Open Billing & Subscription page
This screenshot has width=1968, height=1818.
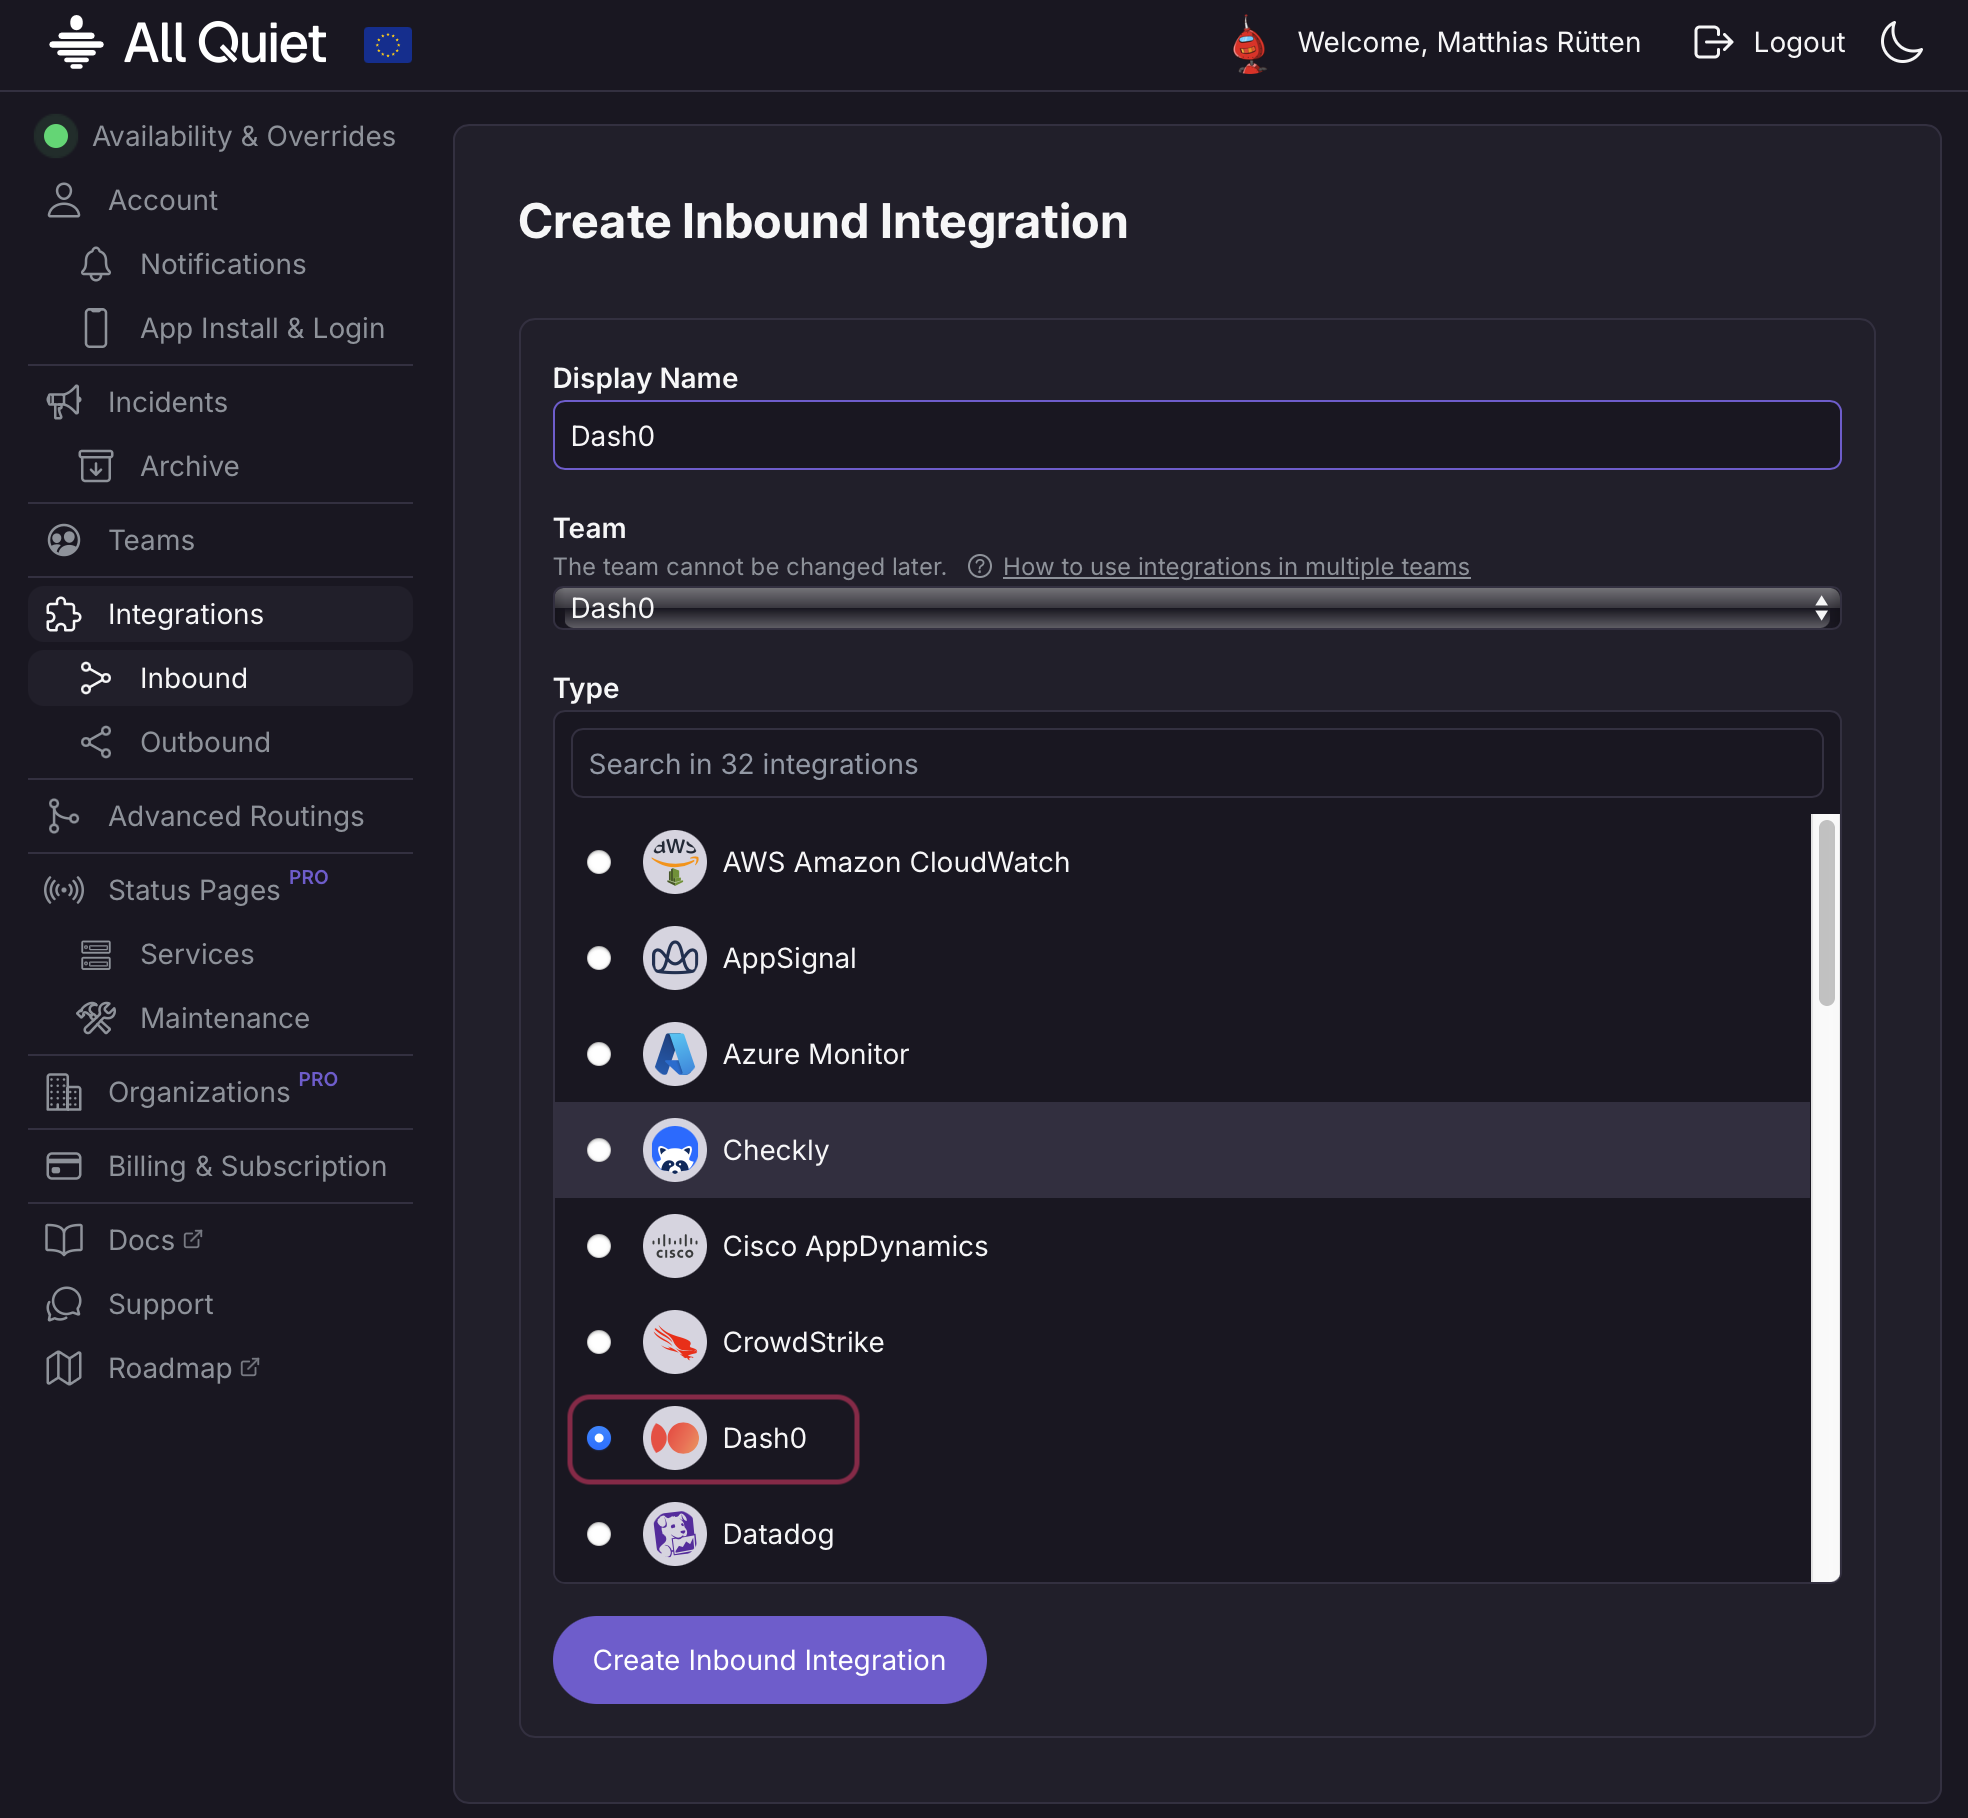point(247,1166)
